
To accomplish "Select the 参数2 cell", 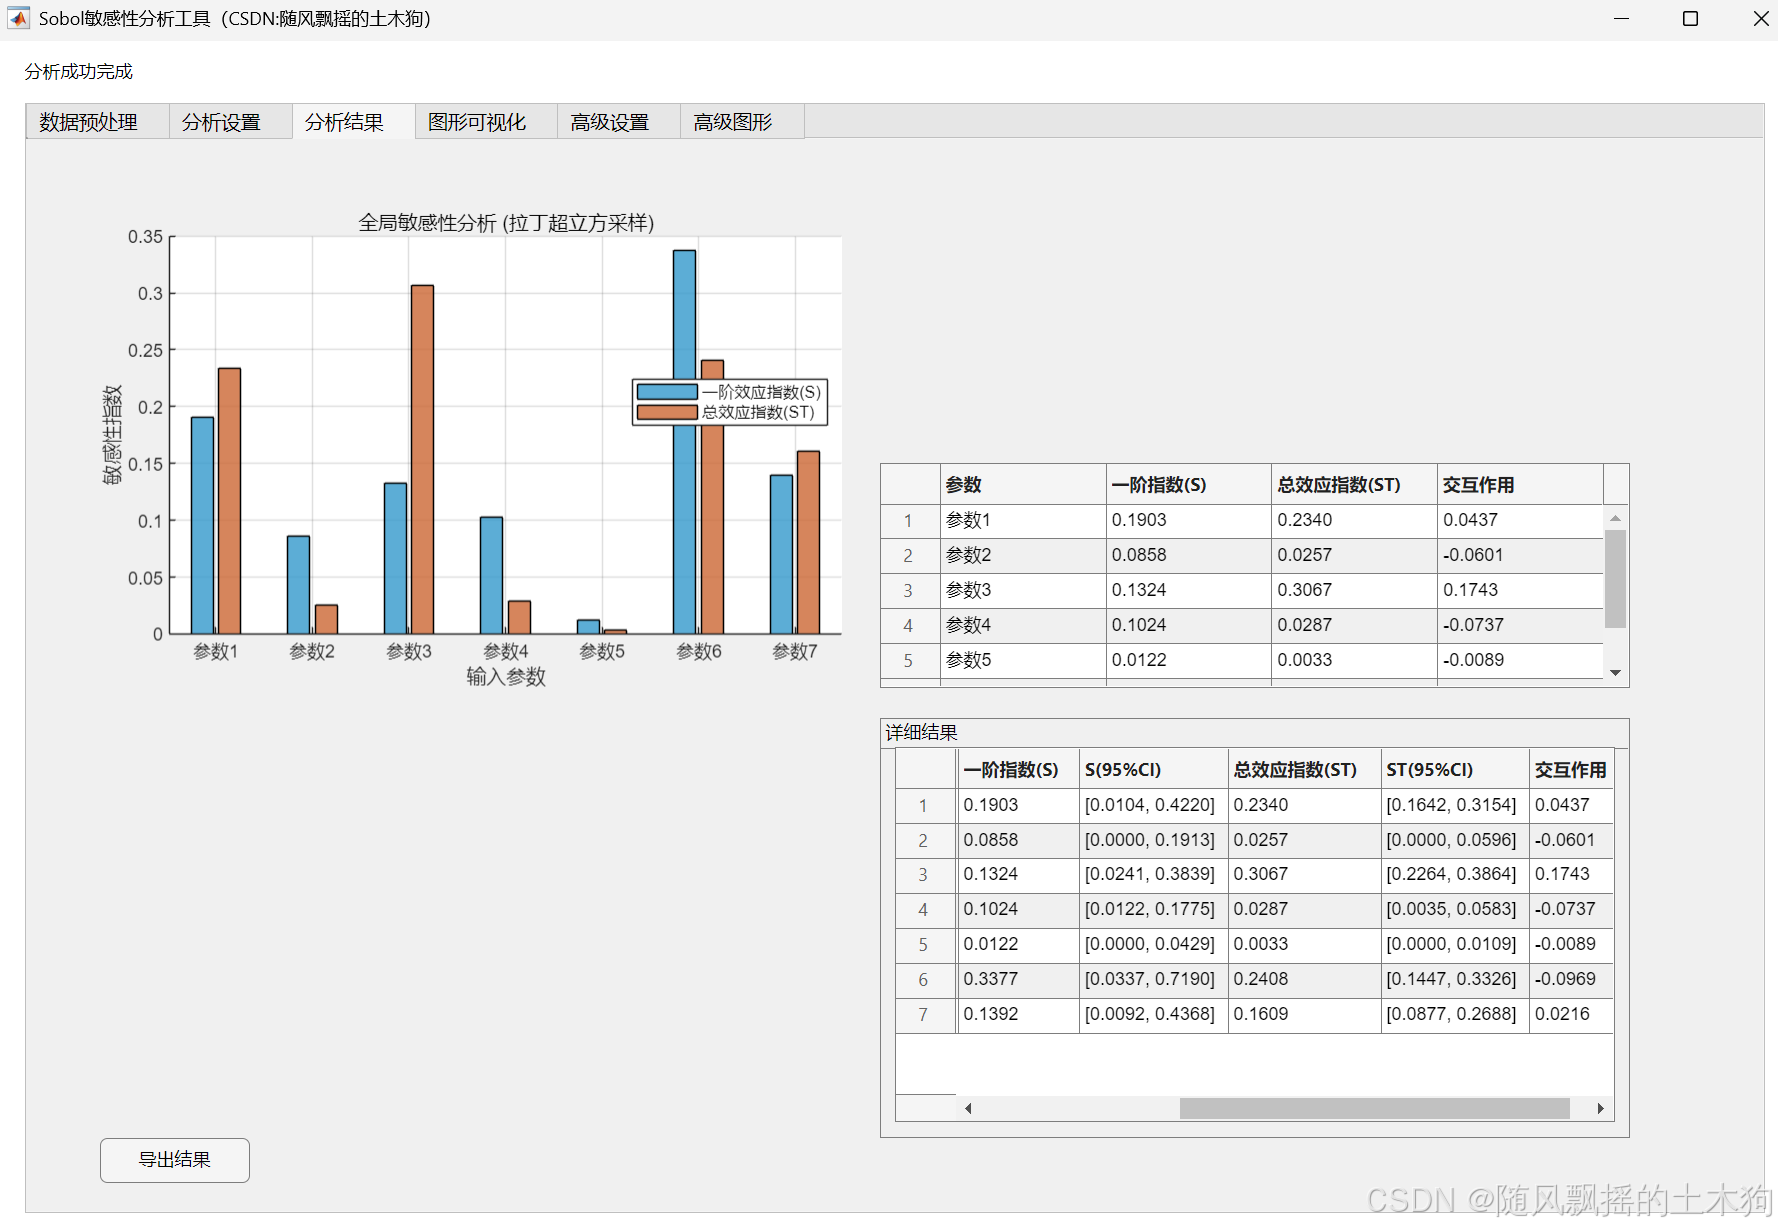I will pyautogui.click(x=1023, y=556).
